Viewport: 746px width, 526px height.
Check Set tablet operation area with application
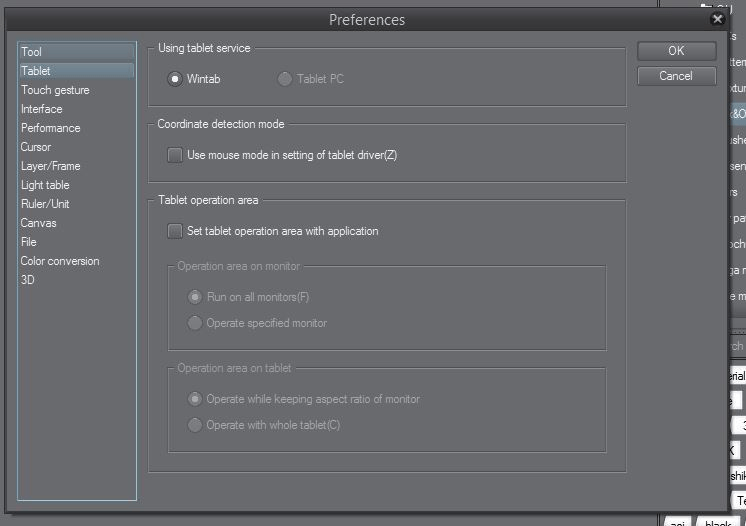pyautogui.click(x=176, y=231)
